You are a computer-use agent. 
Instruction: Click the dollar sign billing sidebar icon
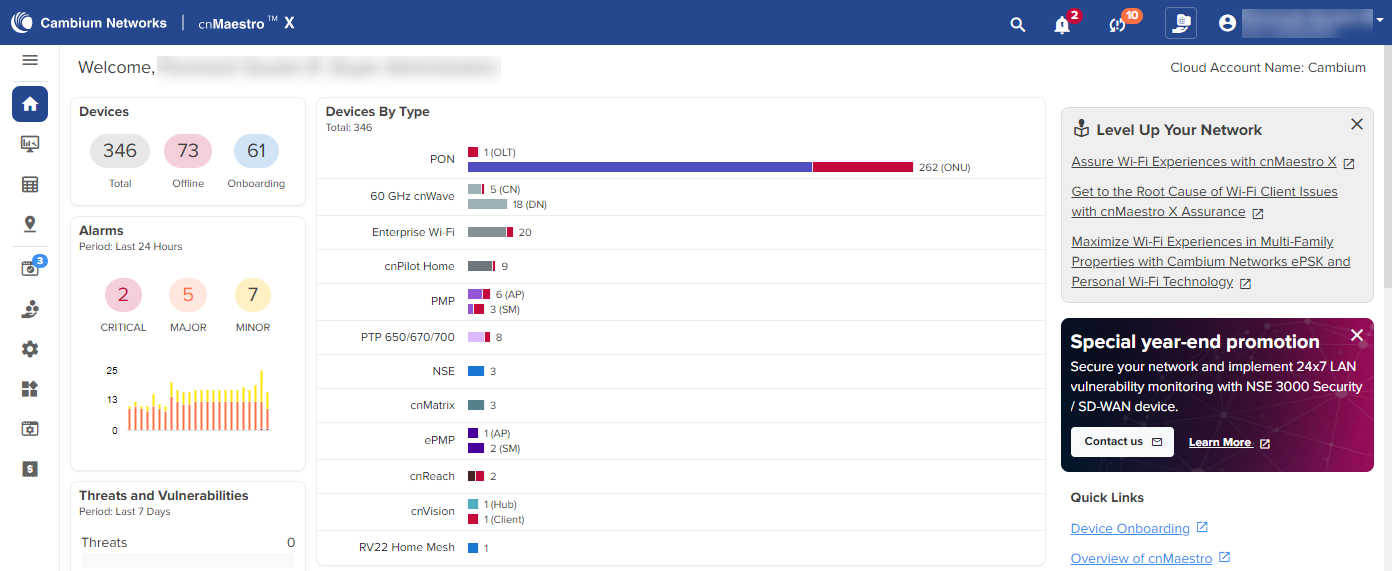pyautogui.click(x=30, y=468)
